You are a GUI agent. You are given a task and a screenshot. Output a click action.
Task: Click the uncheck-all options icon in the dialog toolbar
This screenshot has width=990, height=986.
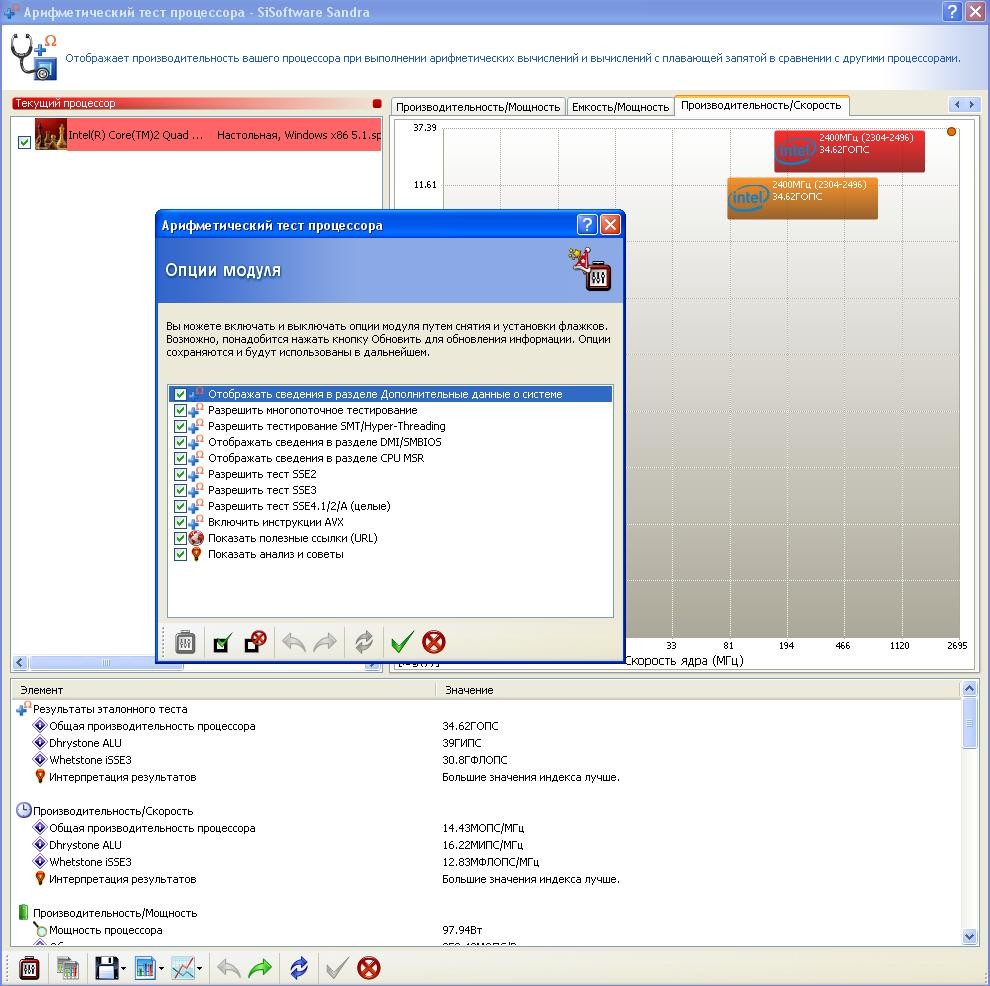pyautogui.click(x=256, y=643)
